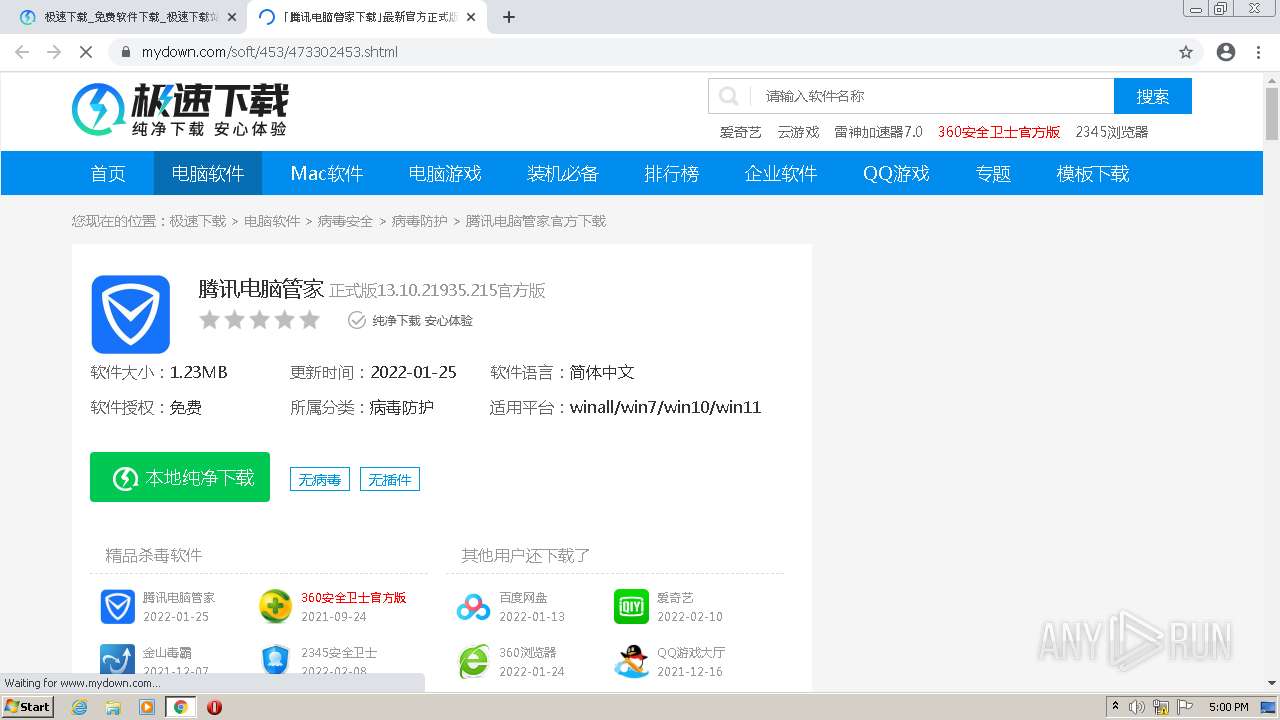The image size is (1280, 720).
Task: Click the first rating star
Action: click(209, 320)
